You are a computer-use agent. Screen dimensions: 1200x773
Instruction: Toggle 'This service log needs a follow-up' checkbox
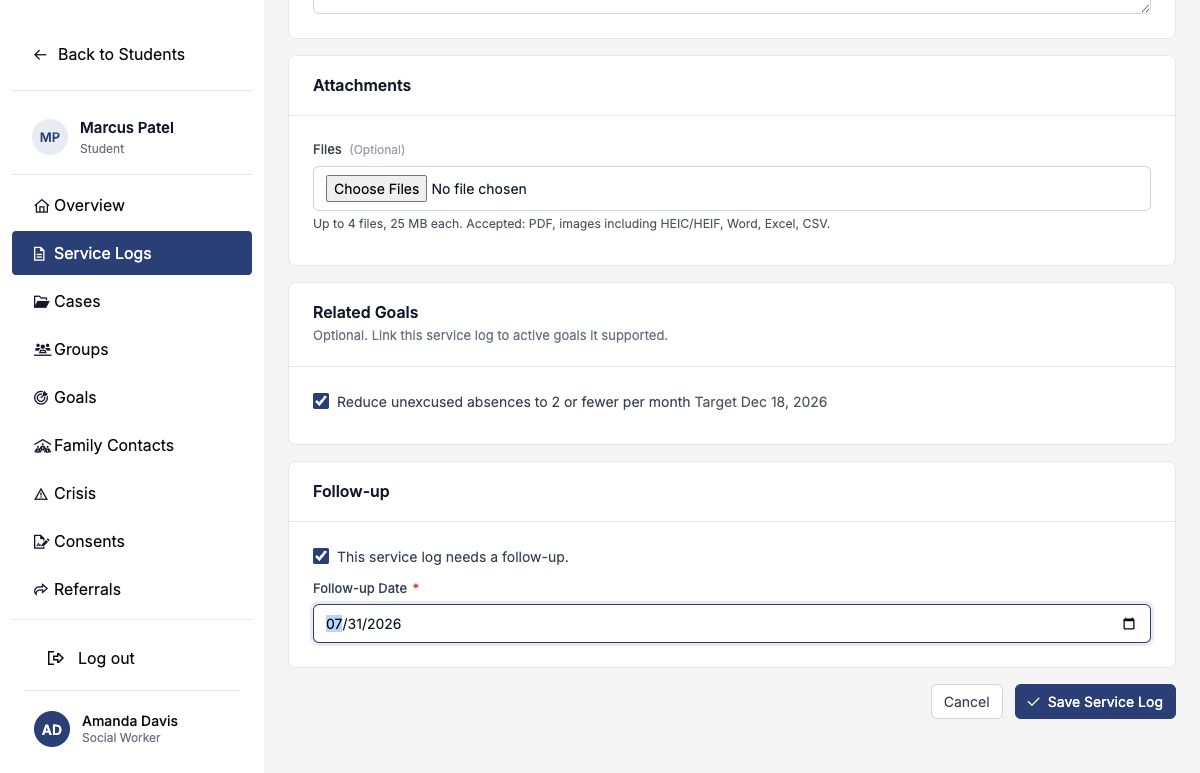click(x=321, y=556)
